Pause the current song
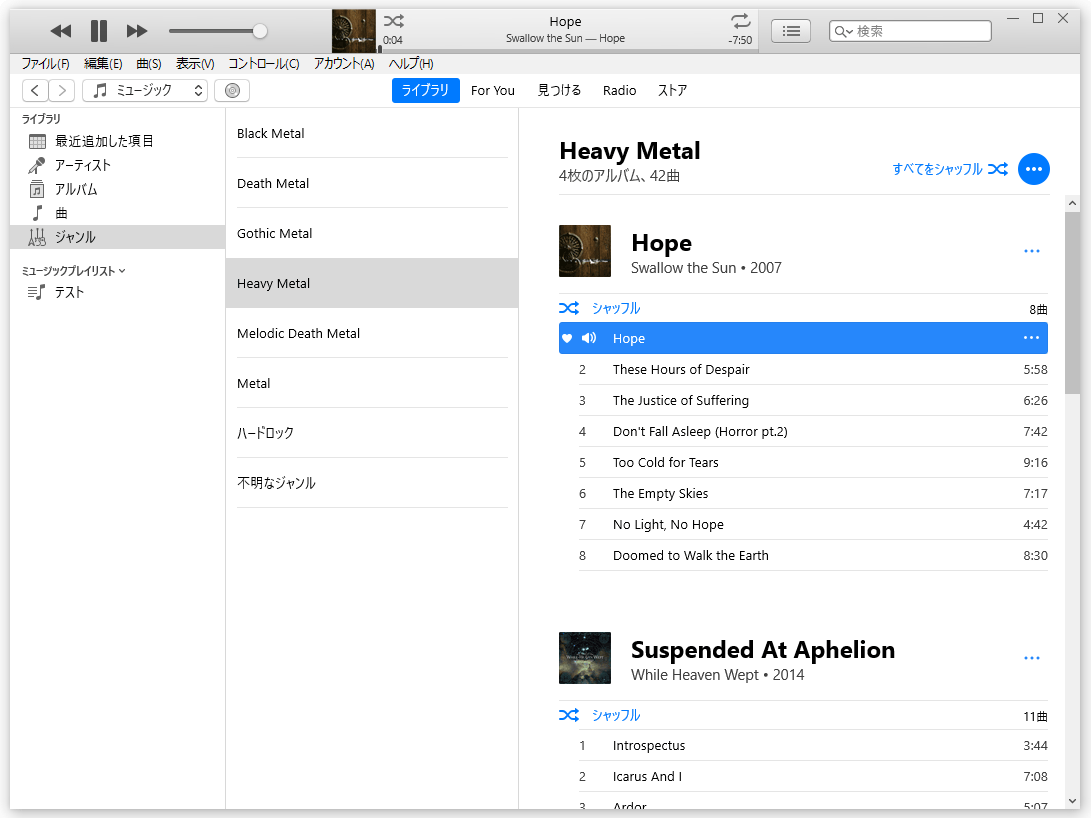The width and height of the screenshot is (1091, 818). point(99,31)
